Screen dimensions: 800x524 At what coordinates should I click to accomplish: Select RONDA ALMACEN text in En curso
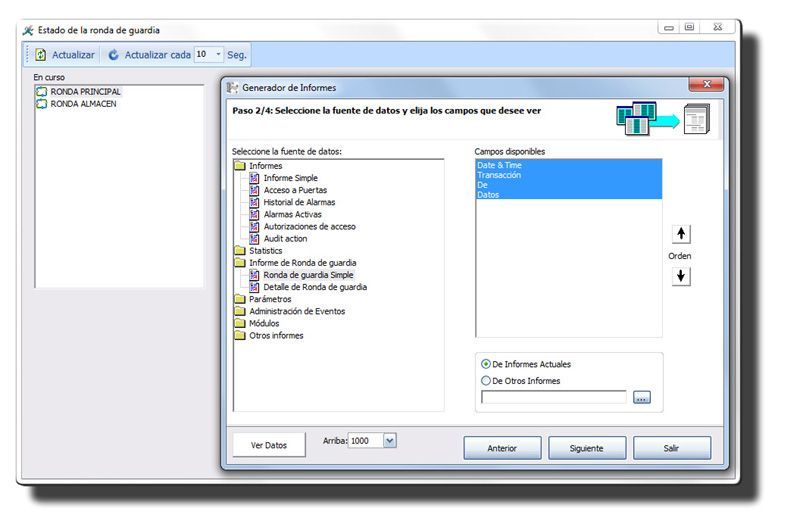83,104
